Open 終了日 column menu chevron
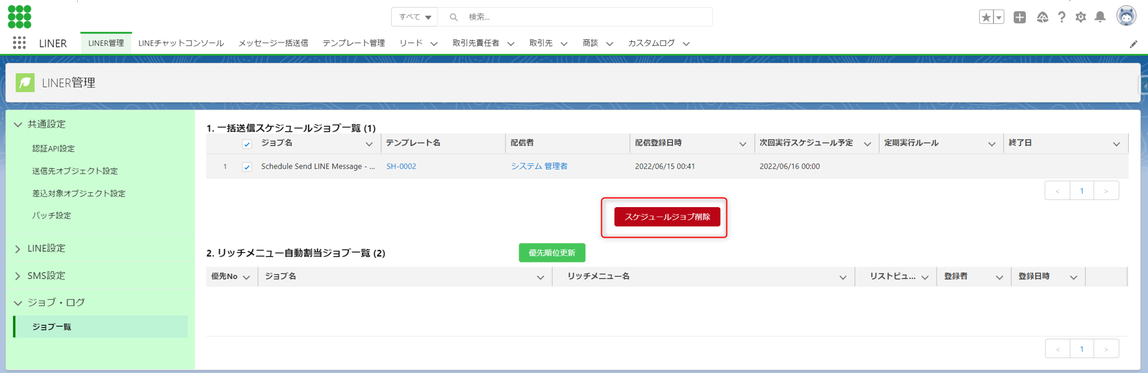The width and height of the screenshot is (1148, 373). (1117, 144)
